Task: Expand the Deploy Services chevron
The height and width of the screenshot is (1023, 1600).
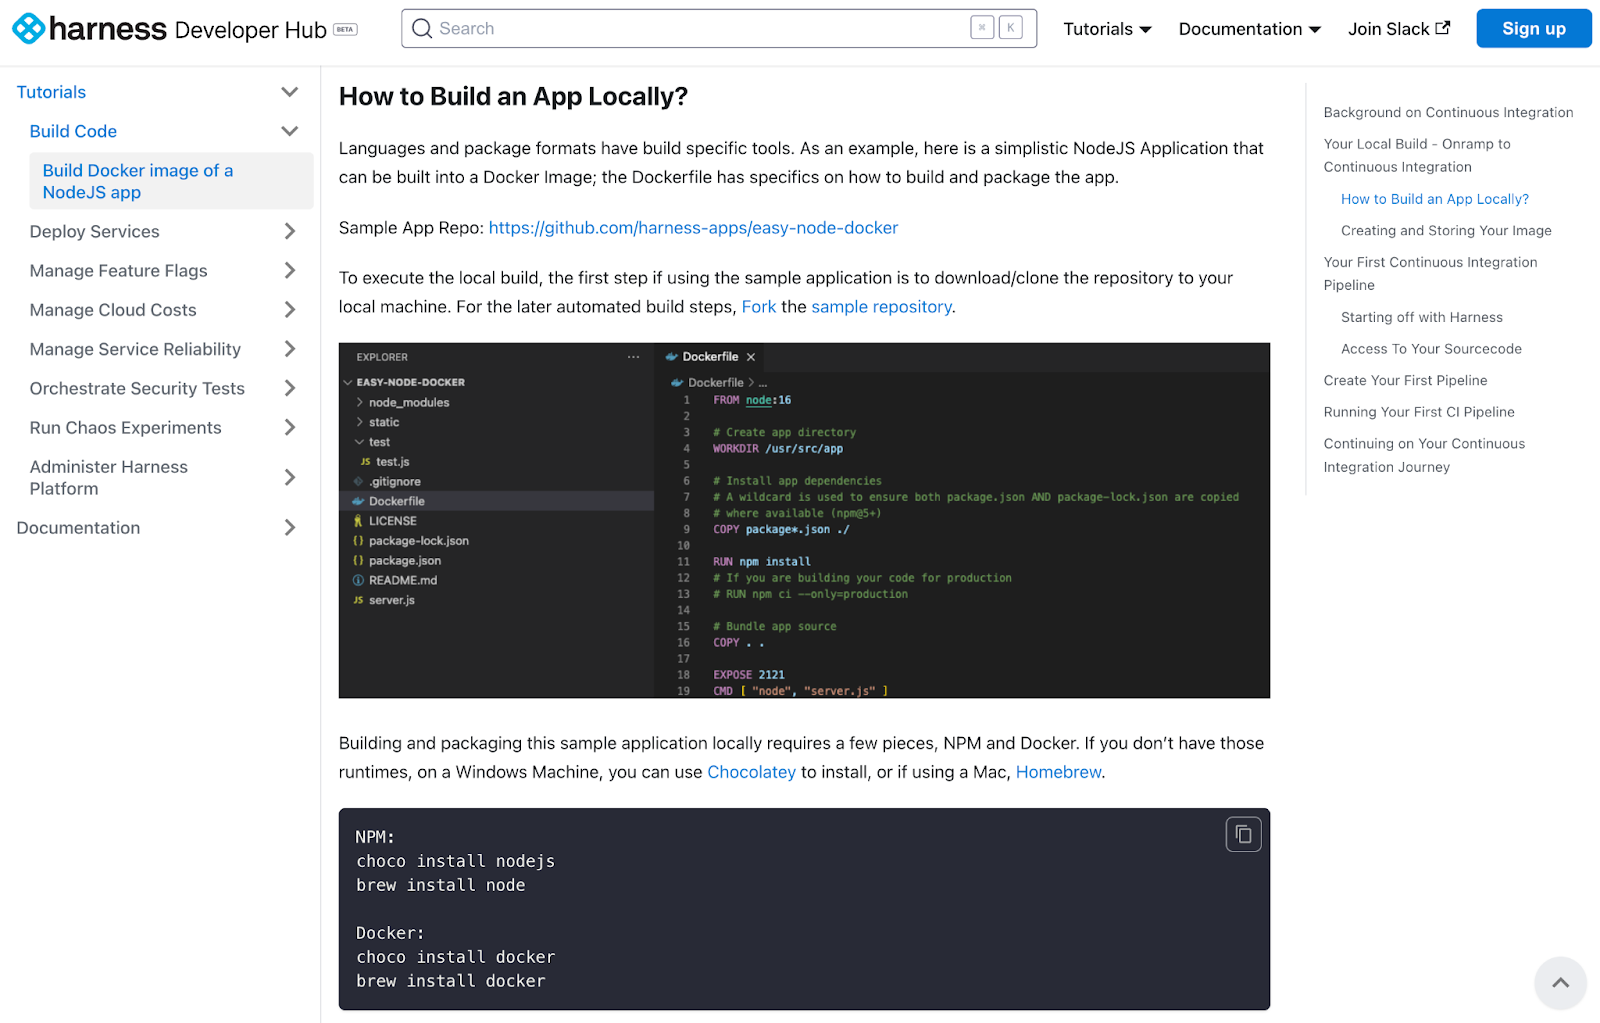Action: pos(290,231)
